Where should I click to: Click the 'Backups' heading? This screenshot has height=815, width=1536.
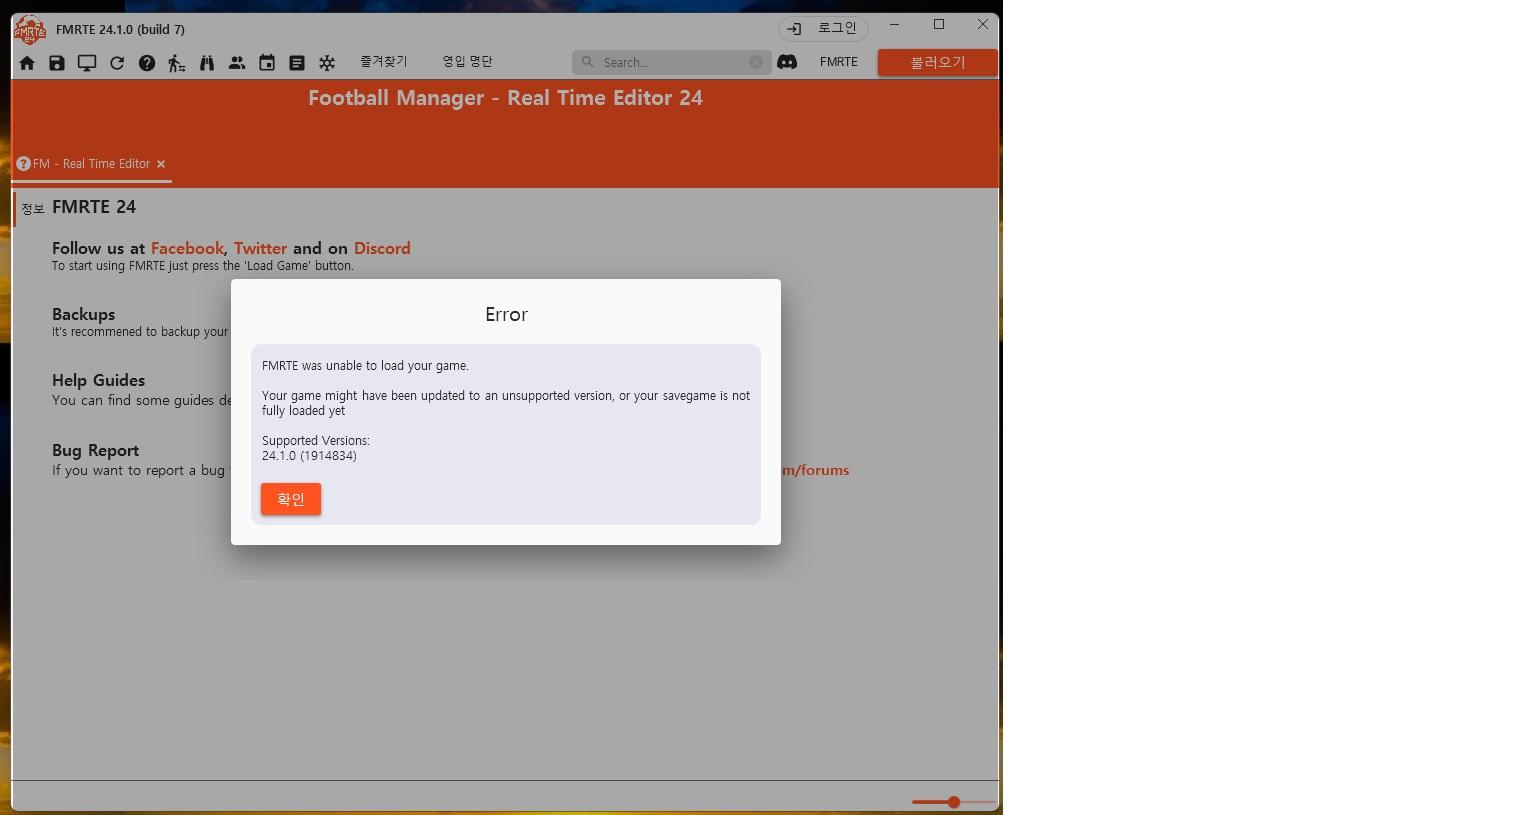(83, 314)
